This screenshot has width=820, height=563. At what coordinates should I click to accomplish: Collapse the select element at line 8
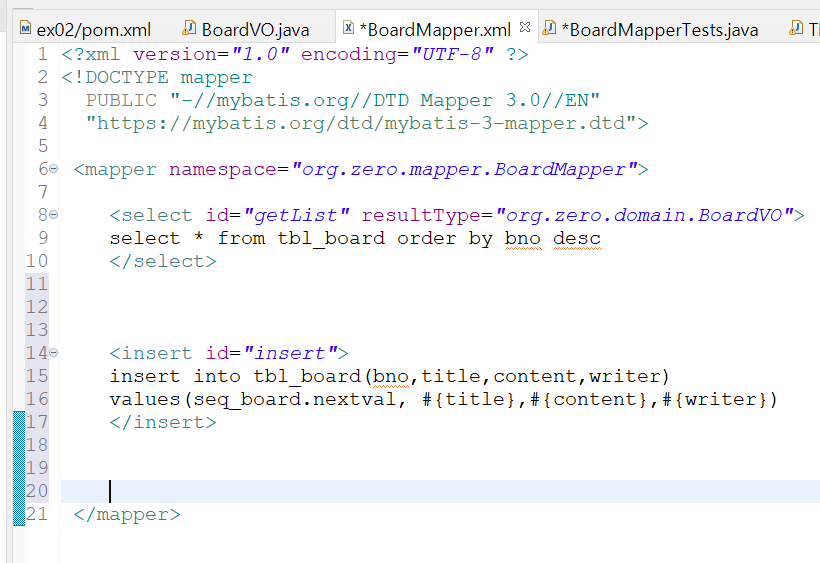pyautogui.click(x=53, y=214)
